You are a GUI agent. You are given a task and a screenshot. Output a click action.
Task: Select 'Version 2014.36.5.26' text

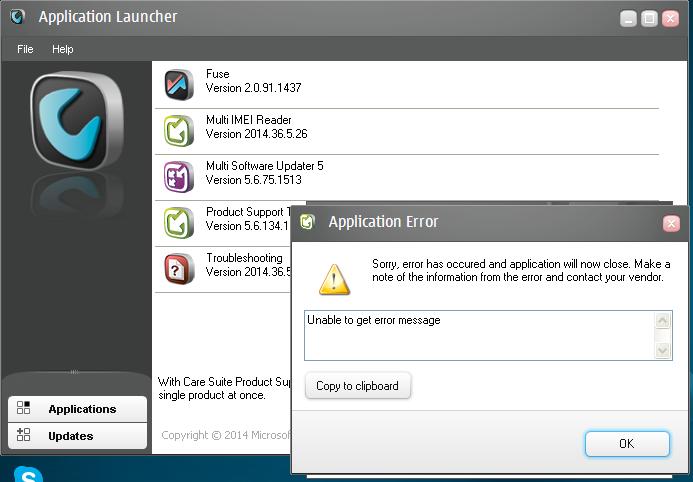tap(257, 134)
